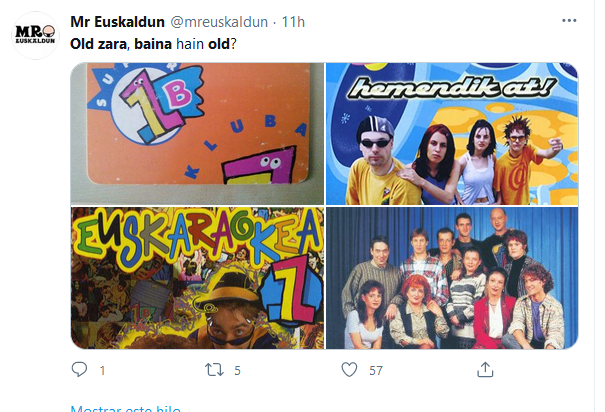Click the reply speech bubble icon
The width and height of the screenshot is (605, 412).
(79, 370)
